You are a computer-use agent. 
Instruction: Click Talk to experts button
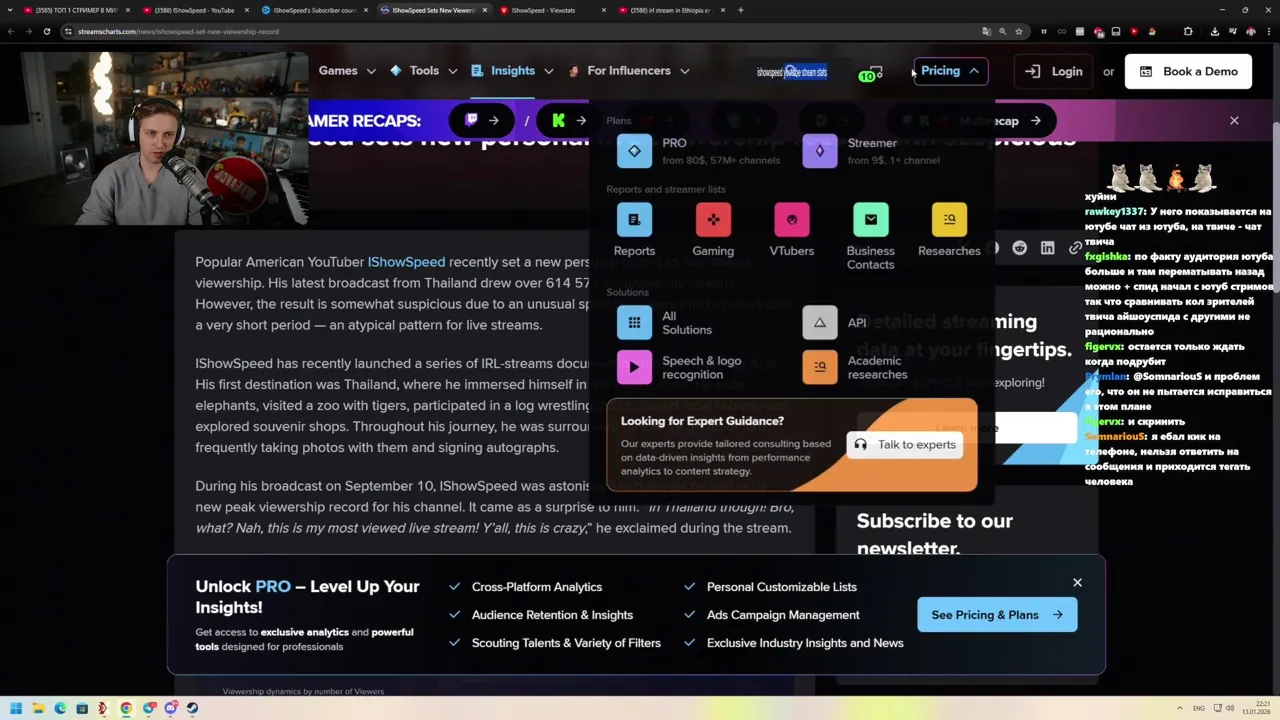(906, 445)
